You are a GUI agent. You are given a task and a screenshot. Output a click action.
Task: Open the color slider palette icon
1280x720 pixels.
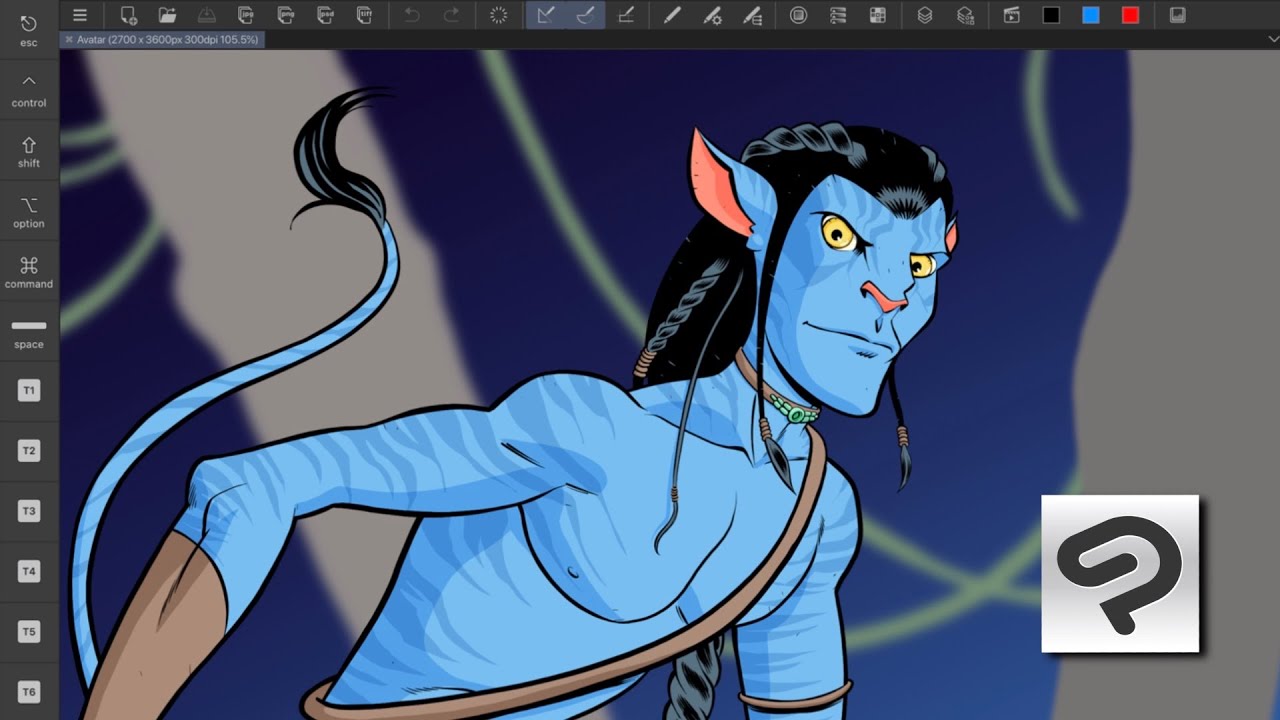tap(838, 15)
